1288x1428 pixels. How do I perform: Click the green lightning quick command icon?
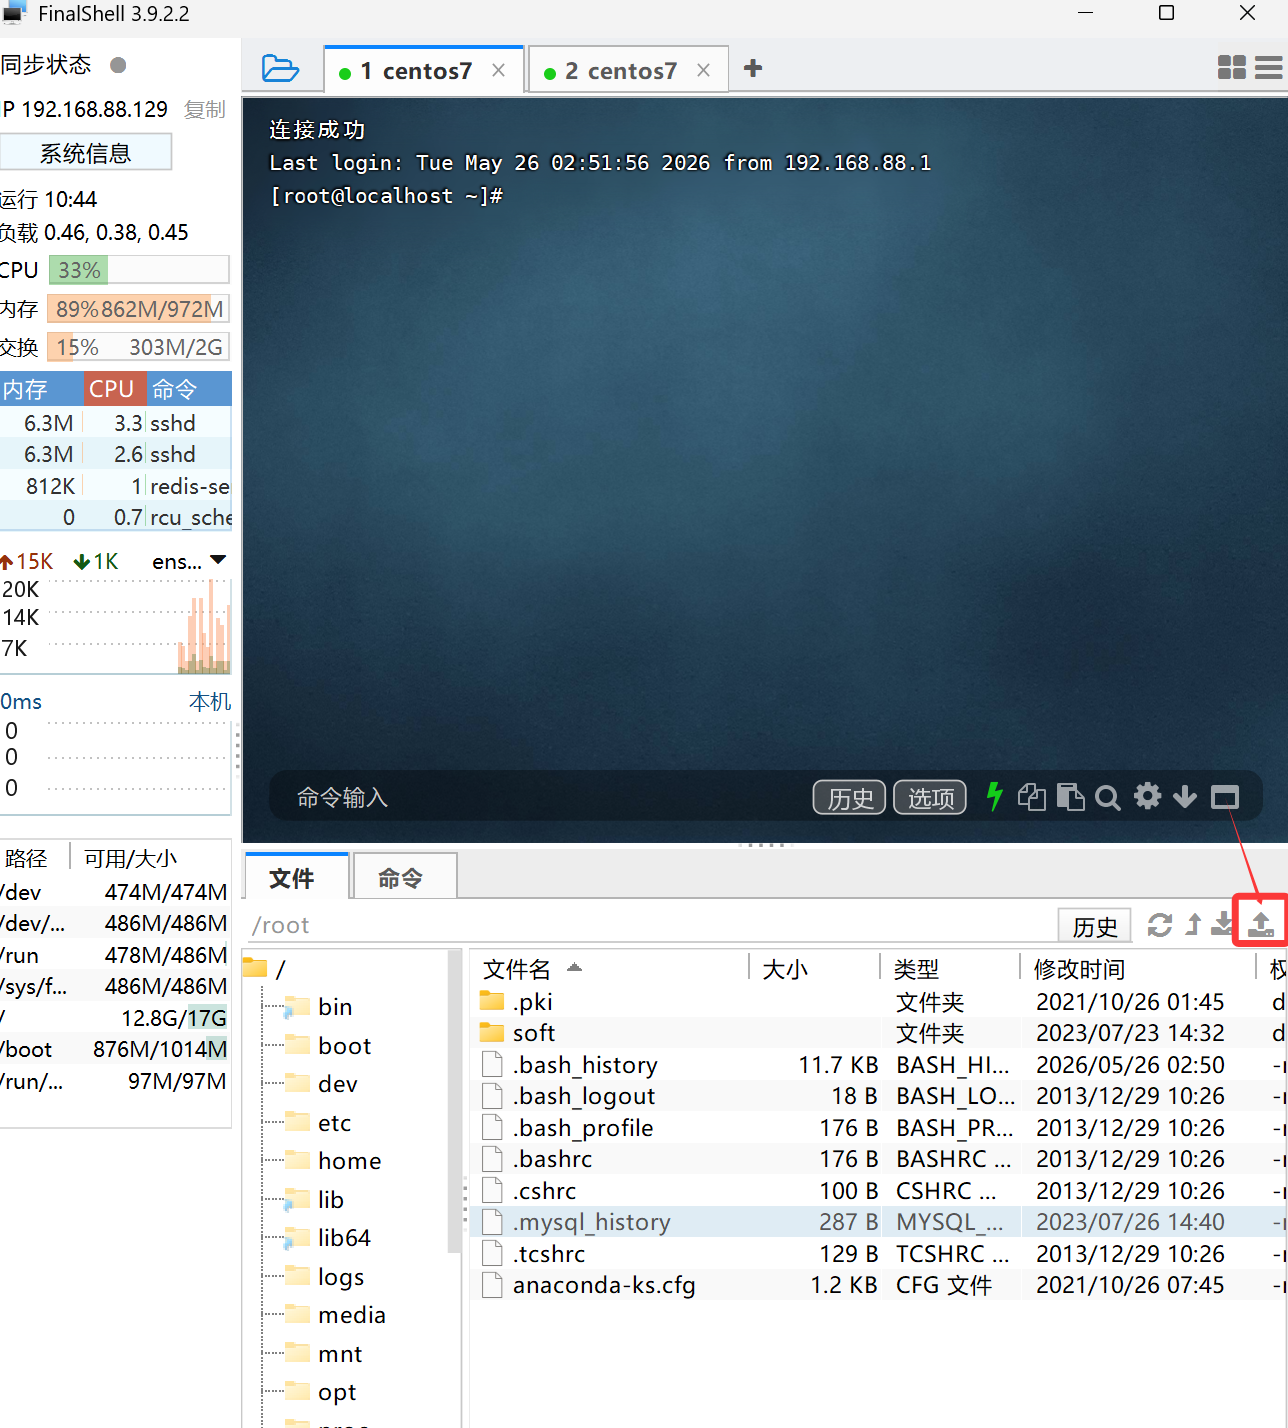994,796
